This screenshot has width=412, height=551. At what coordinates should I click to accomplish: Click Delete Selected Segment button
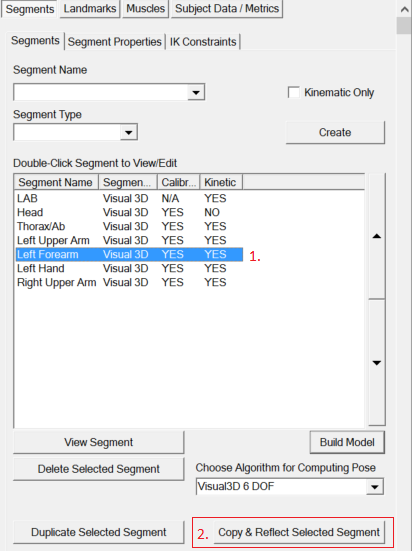(99, 469)
